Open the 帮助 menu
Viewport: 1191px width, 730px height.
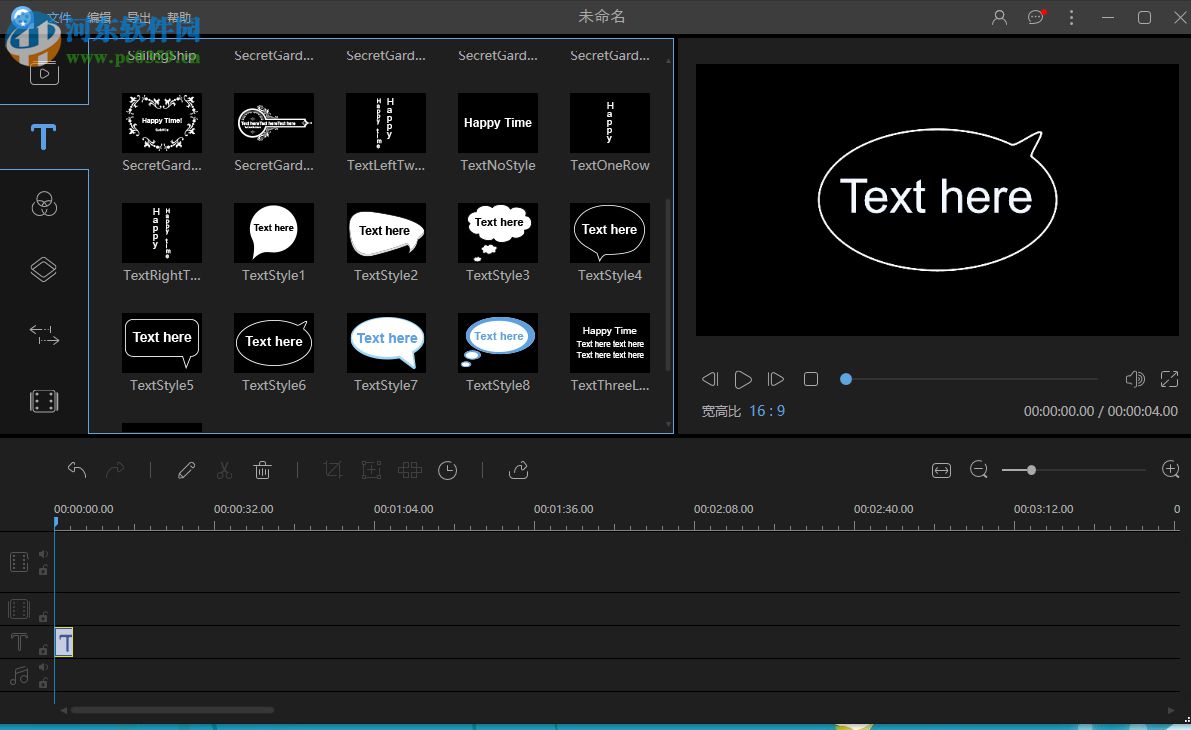(x=178, y=18)
